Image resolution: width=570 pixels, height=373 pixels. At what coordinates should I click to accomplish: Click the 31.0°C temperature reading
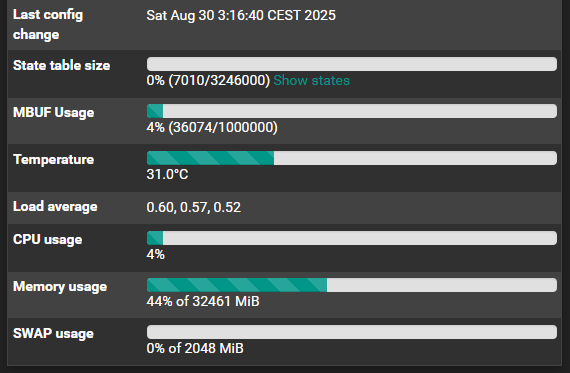[167, 175]
